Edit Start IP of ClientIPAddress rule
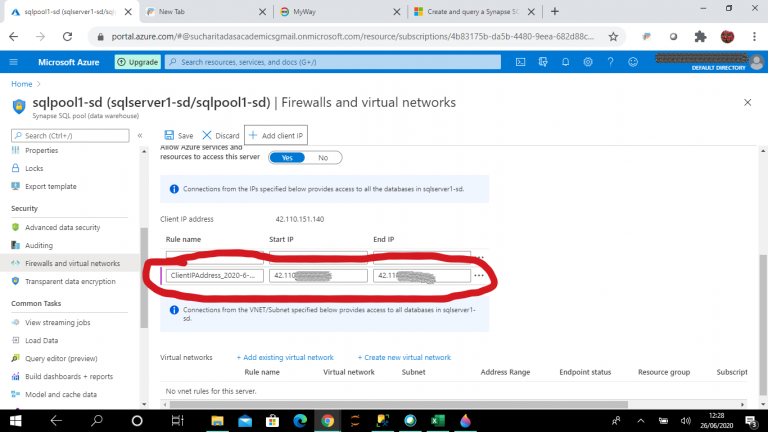Image resolution: width=768 pixels, height=432 pixels. [x=318, y=276]
